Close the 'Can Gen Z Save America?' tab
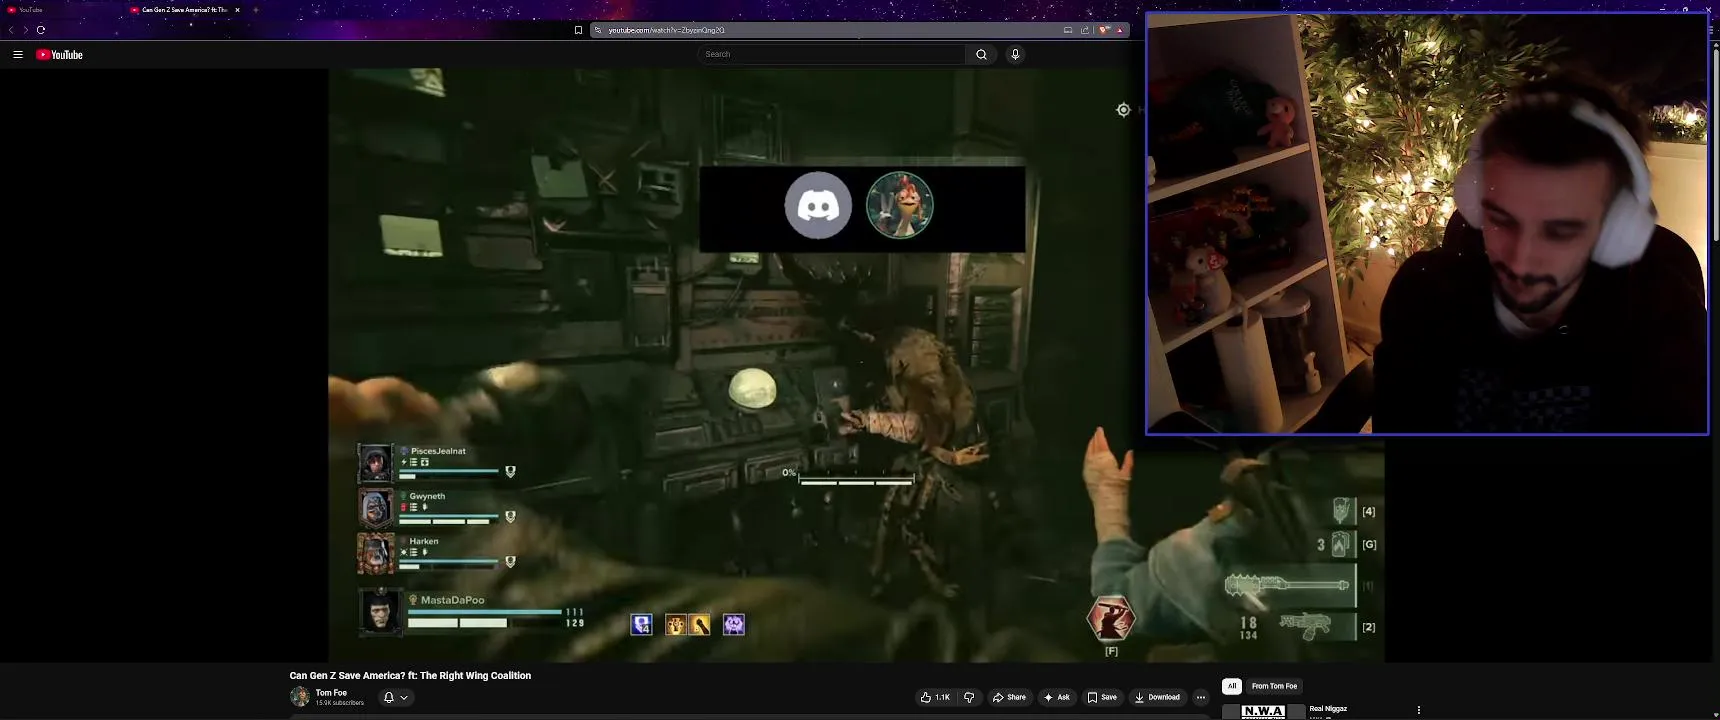 (237, 10)
